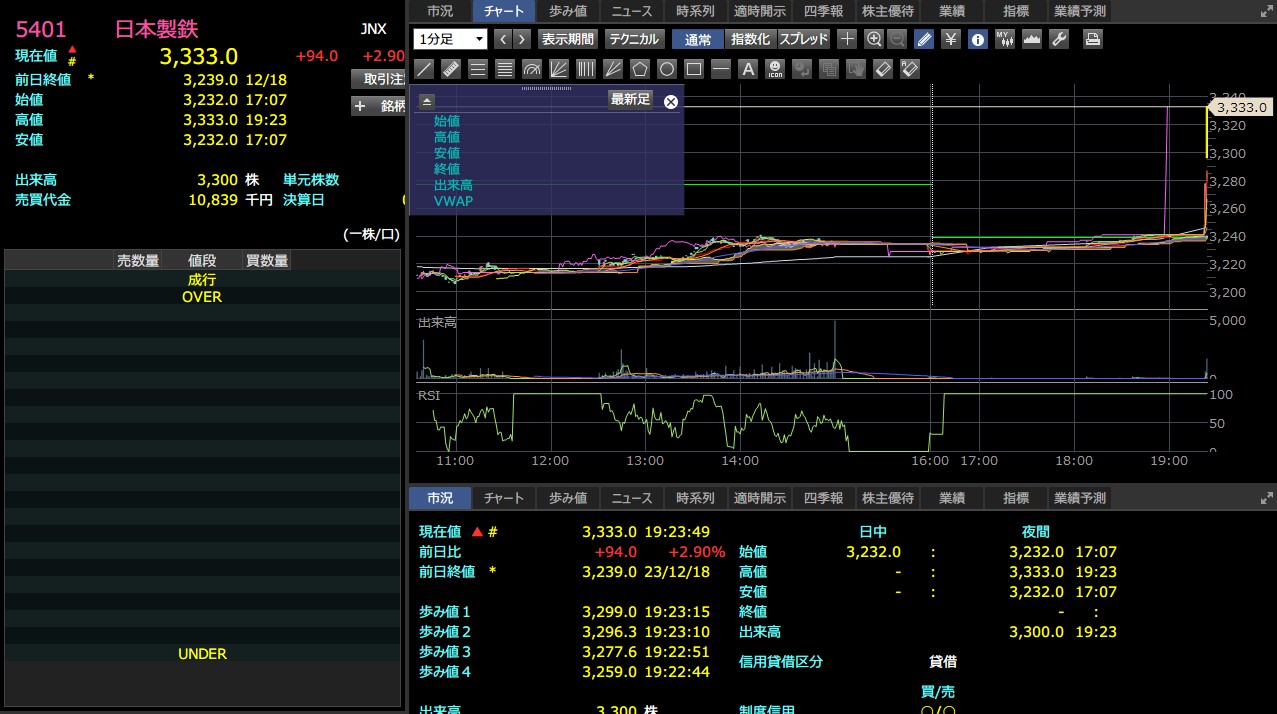Select the single eraser tool
Image resolution: width=1277 pixels, height=714 pixels.
click(883, 69)
